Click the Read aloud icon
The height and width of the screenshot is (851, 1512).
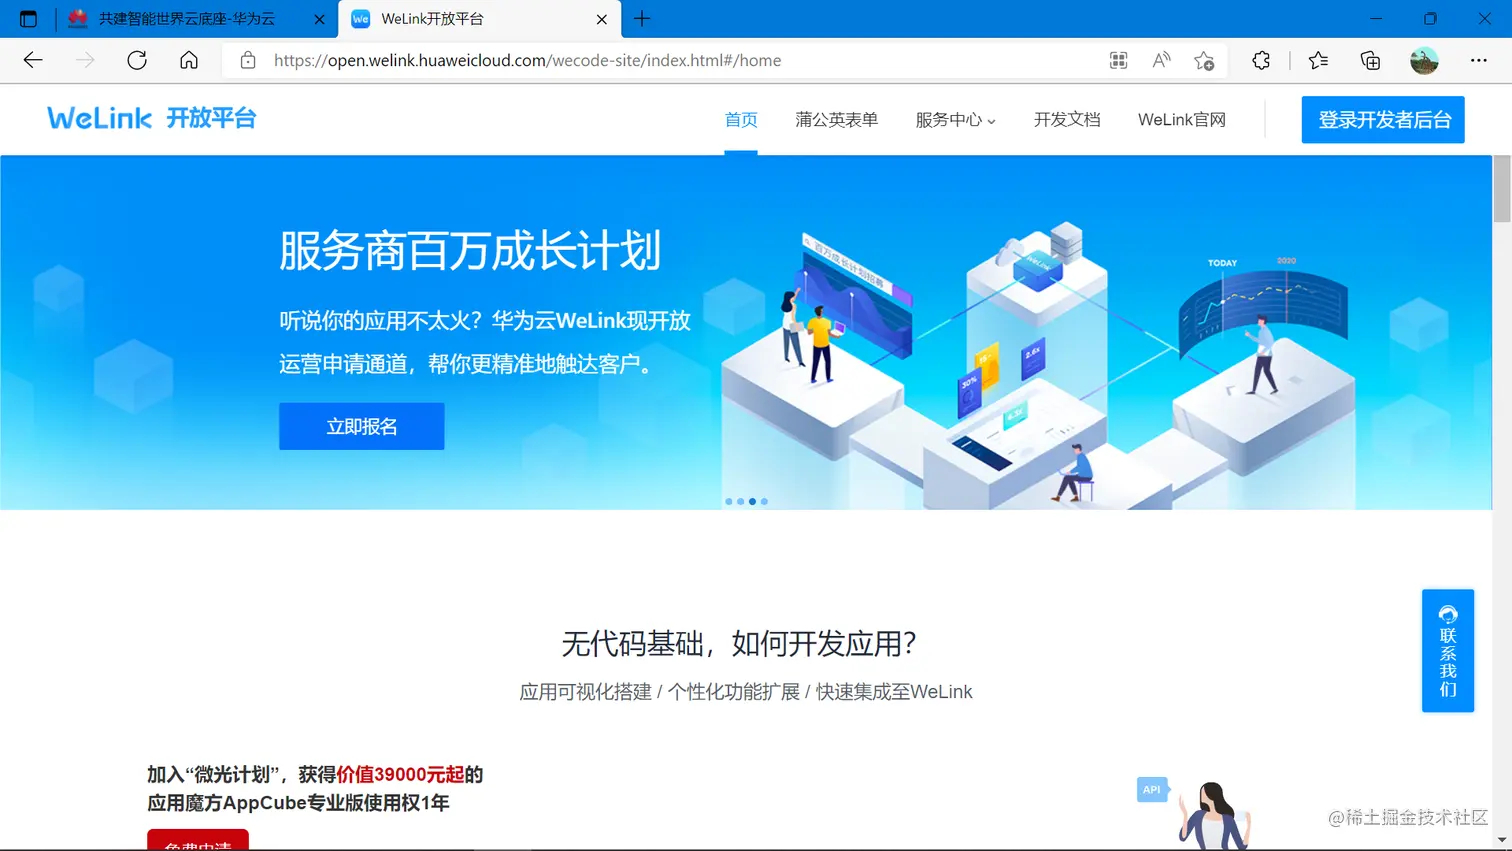(1161, 60)
